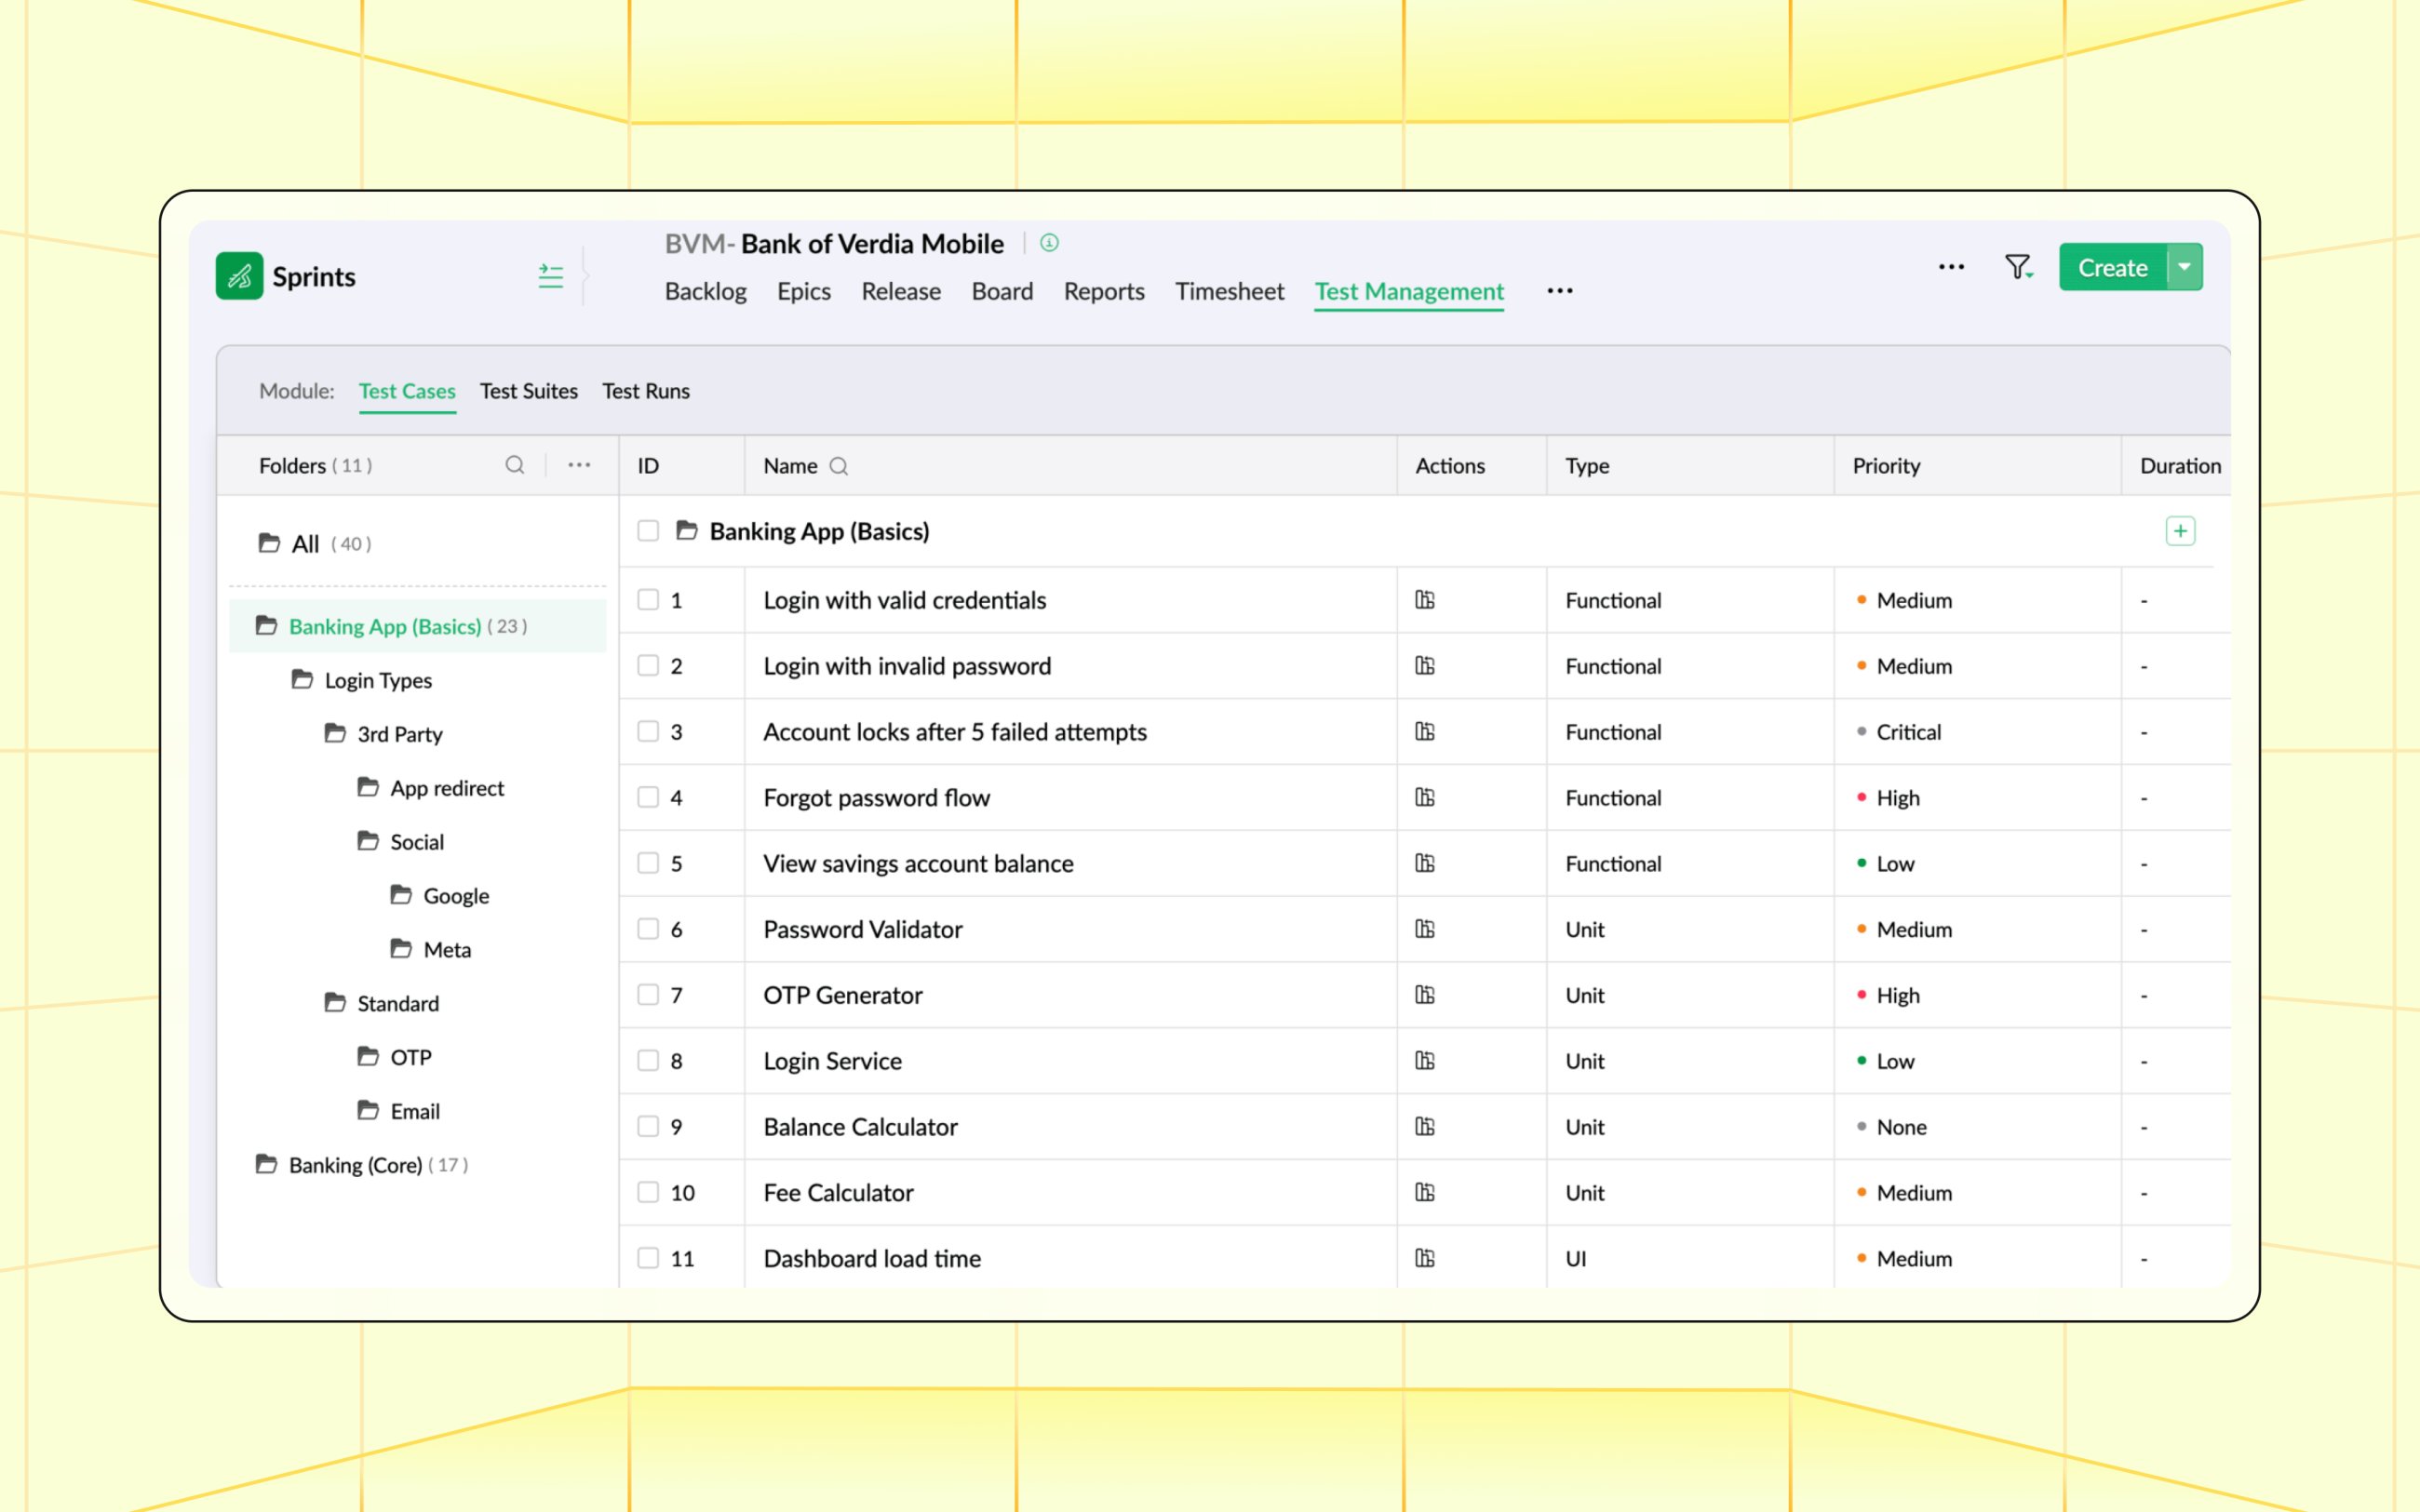Click the Sprints app logo icon

pos(239,276)
